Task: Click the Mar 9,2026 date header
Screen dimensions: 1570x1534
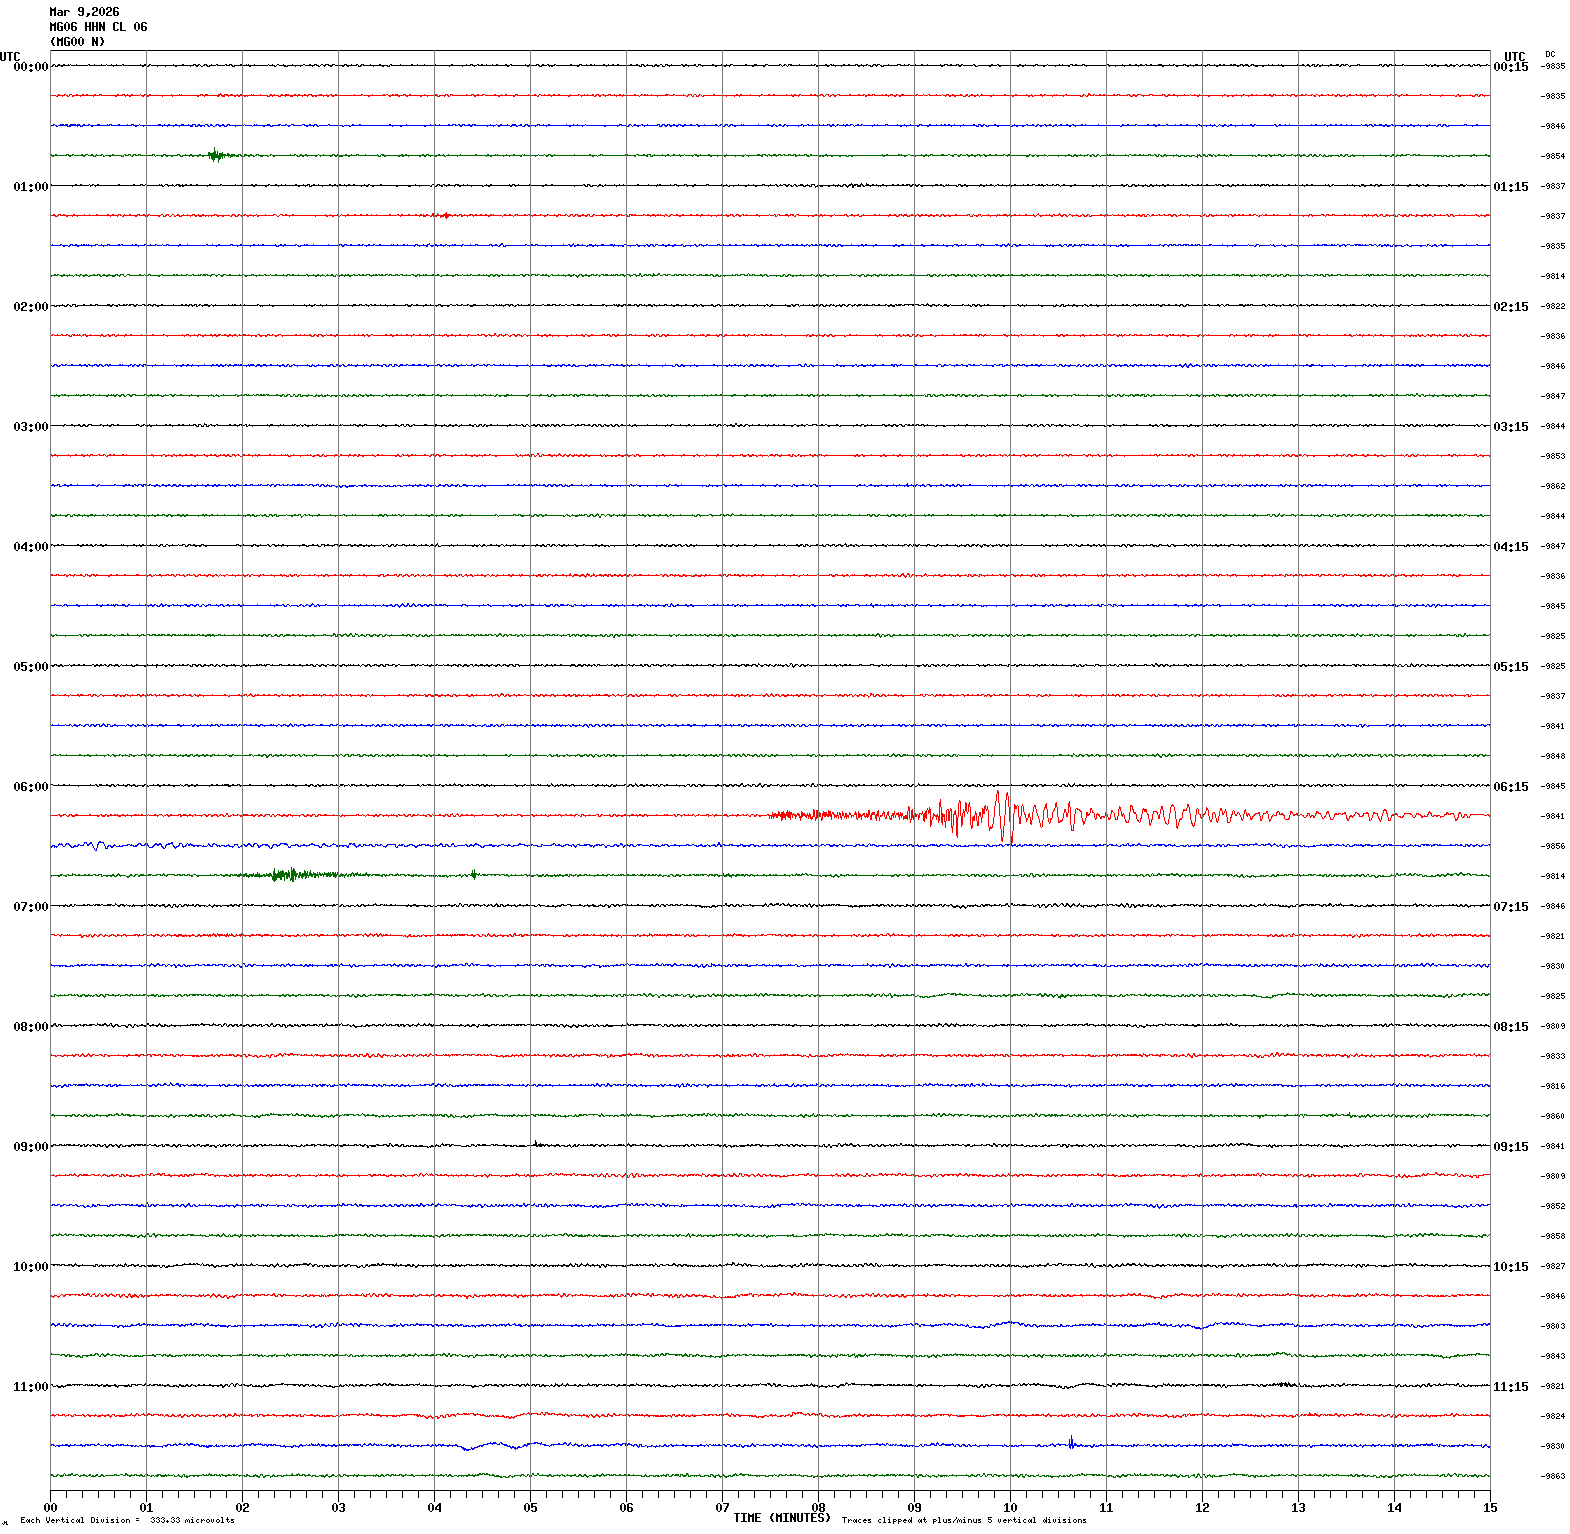Action: point(84,12)
